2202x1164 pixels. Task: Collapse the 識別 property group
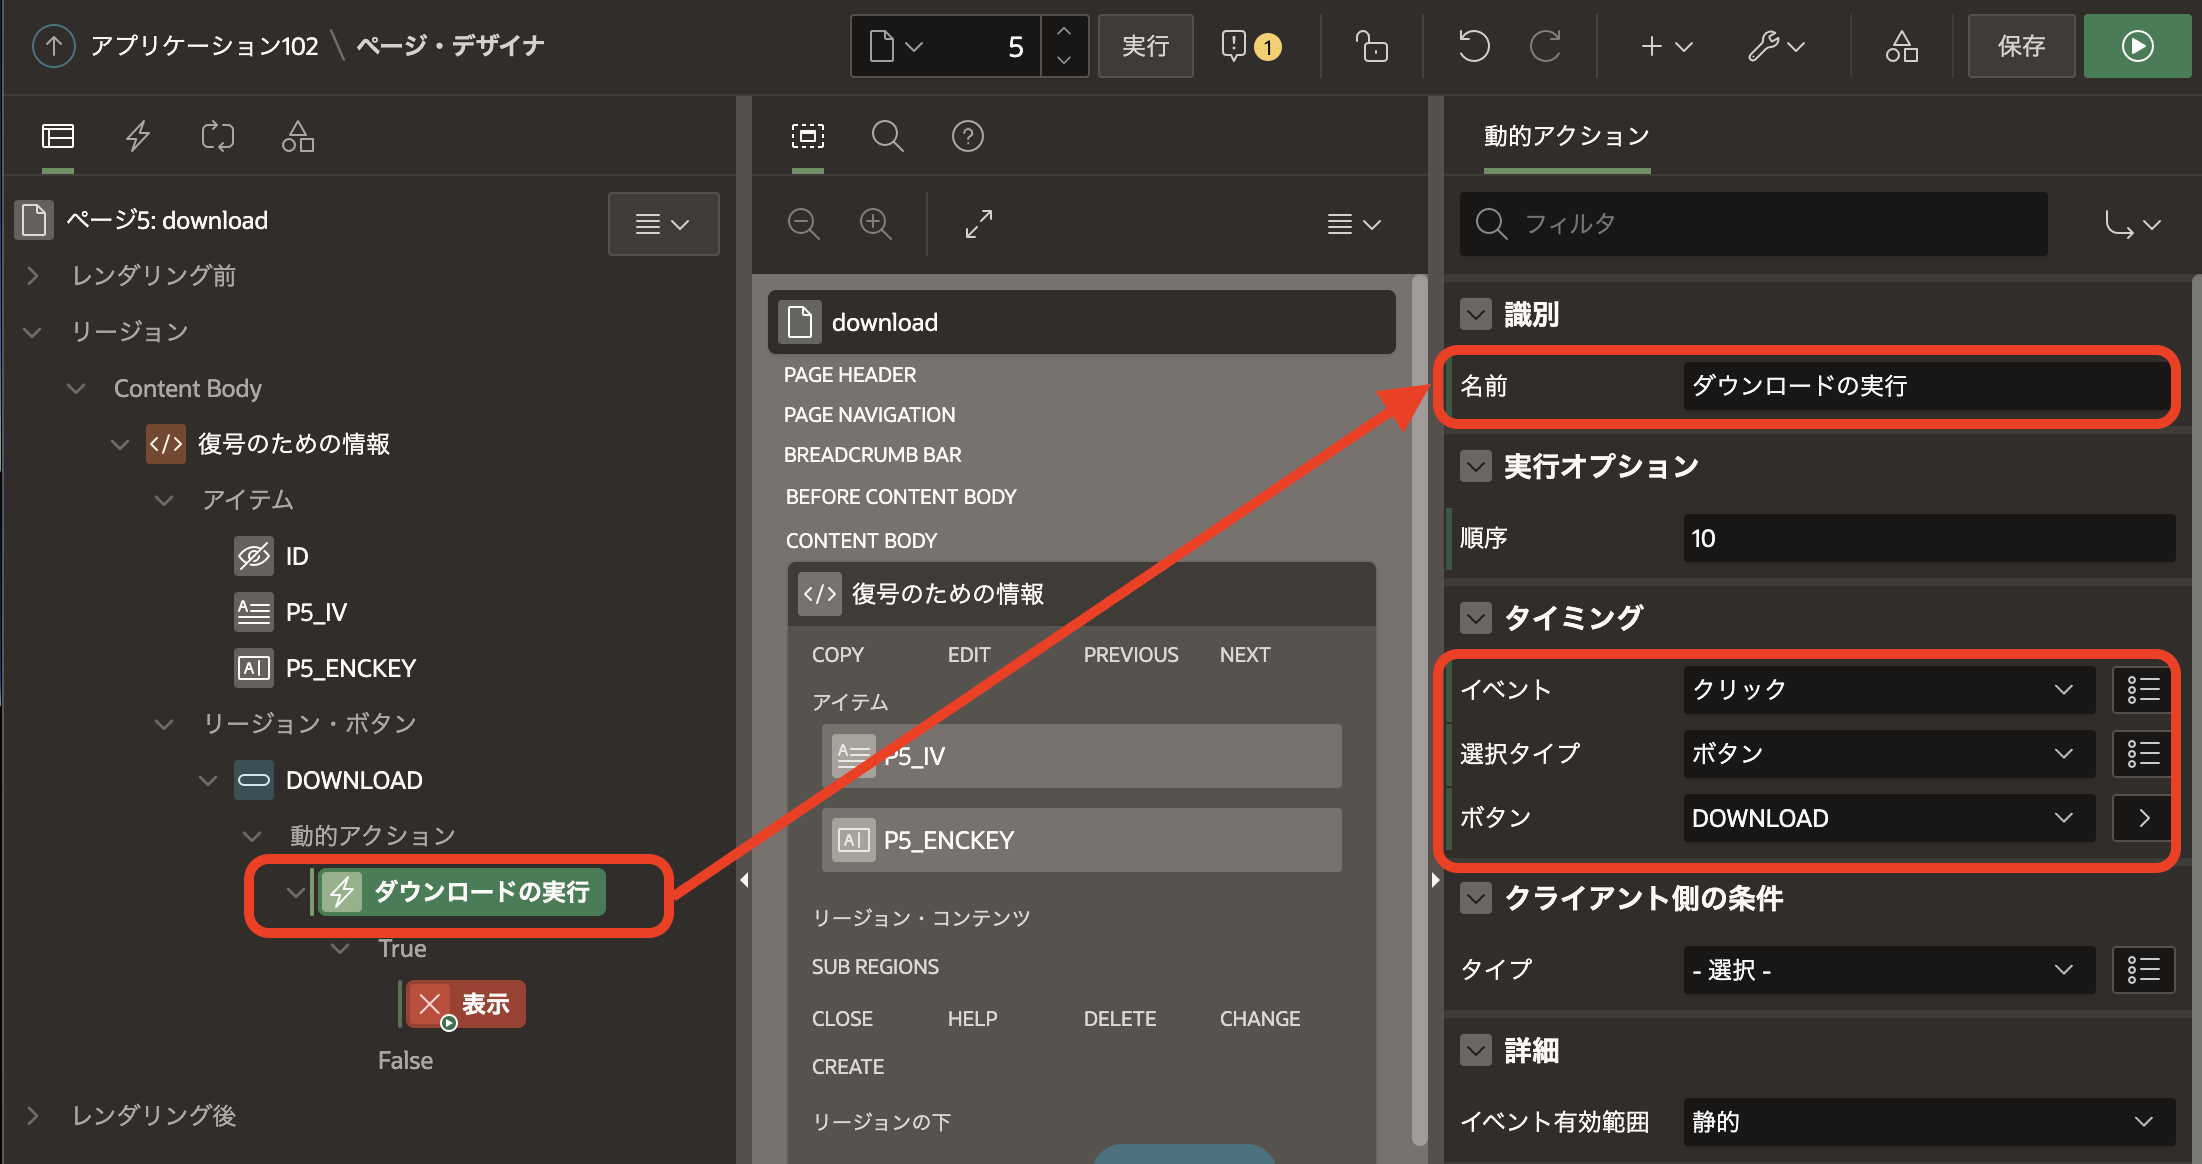(1476, 314)
